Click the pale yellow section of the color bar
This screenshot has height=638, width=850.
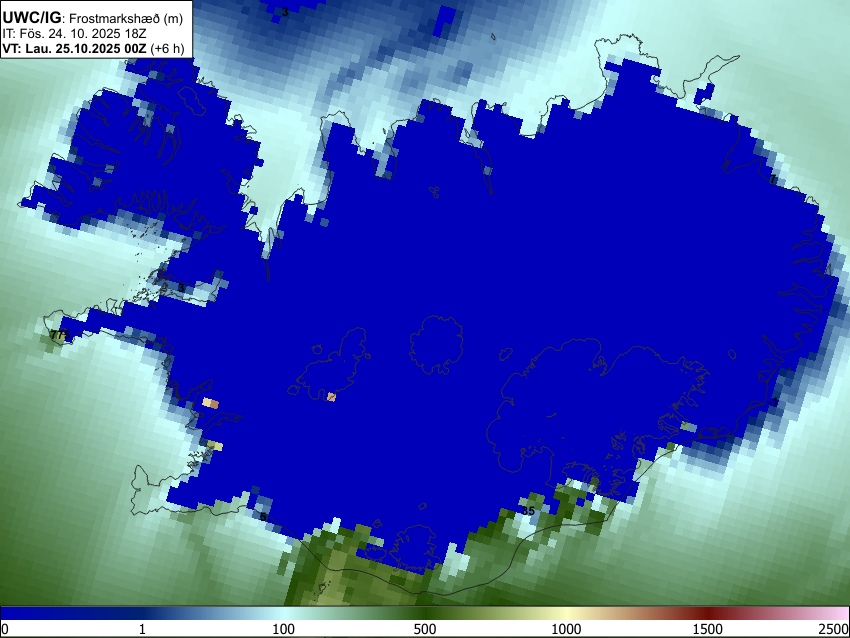point(564,613)
